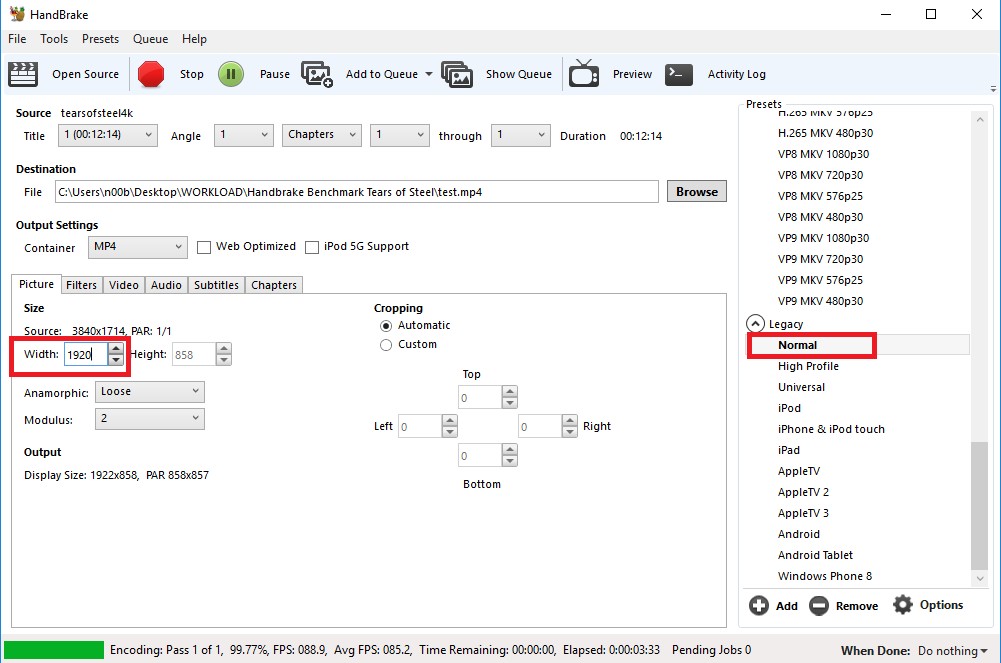The width and height of the screenshot is (1001, 663).
Task: Click the Browse button
Action: coord(696,192)
